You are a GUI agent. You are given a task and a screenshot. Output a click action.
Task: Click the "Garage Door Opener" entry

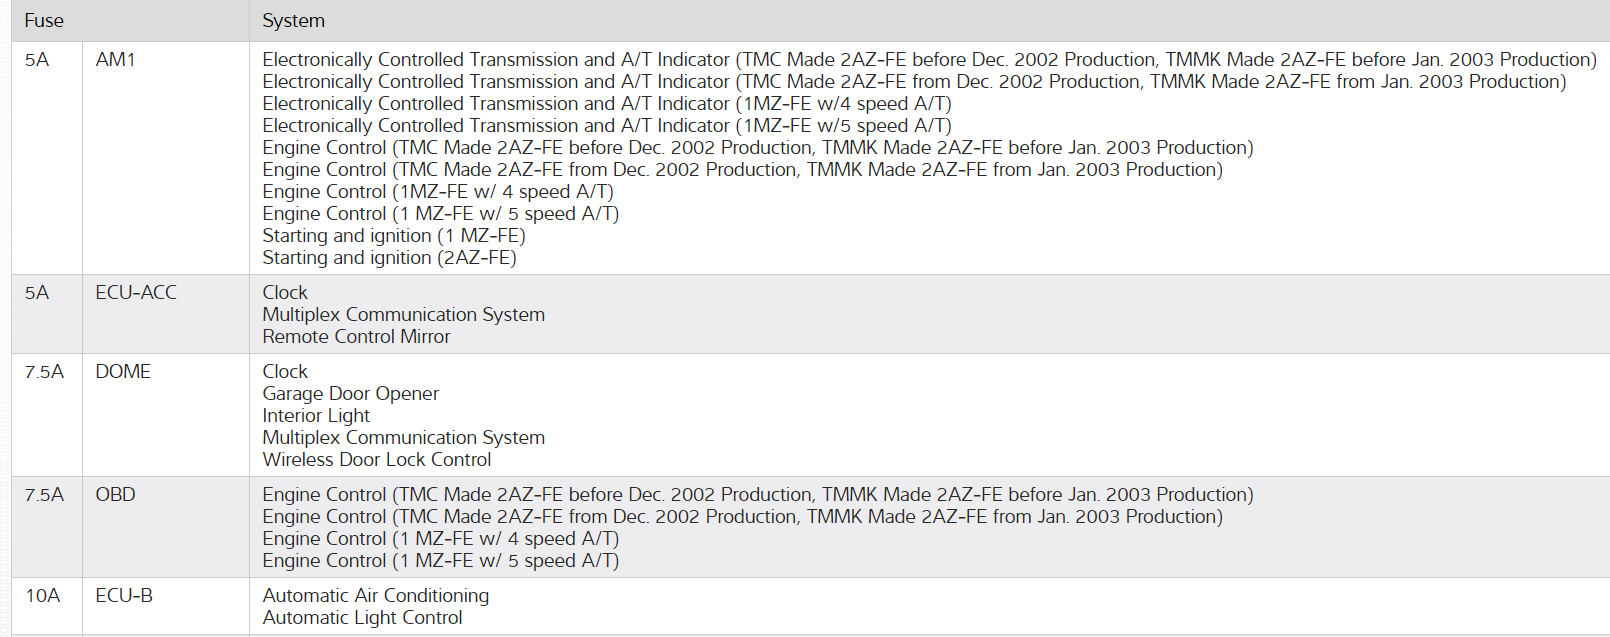(350, 394)
